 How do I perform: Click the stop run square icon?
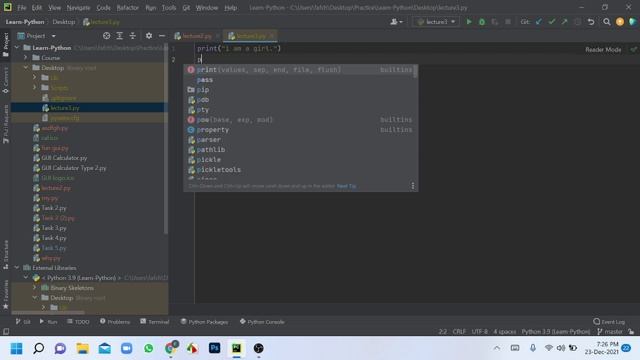tap(508, 22)
